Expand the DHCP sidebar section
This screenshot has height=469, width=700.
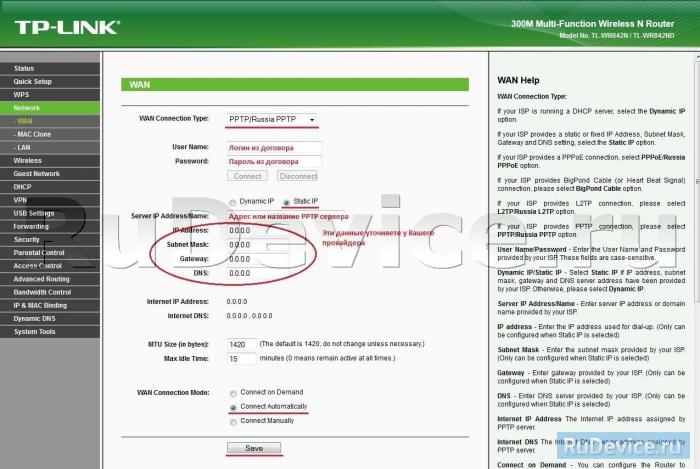point(22,186)
